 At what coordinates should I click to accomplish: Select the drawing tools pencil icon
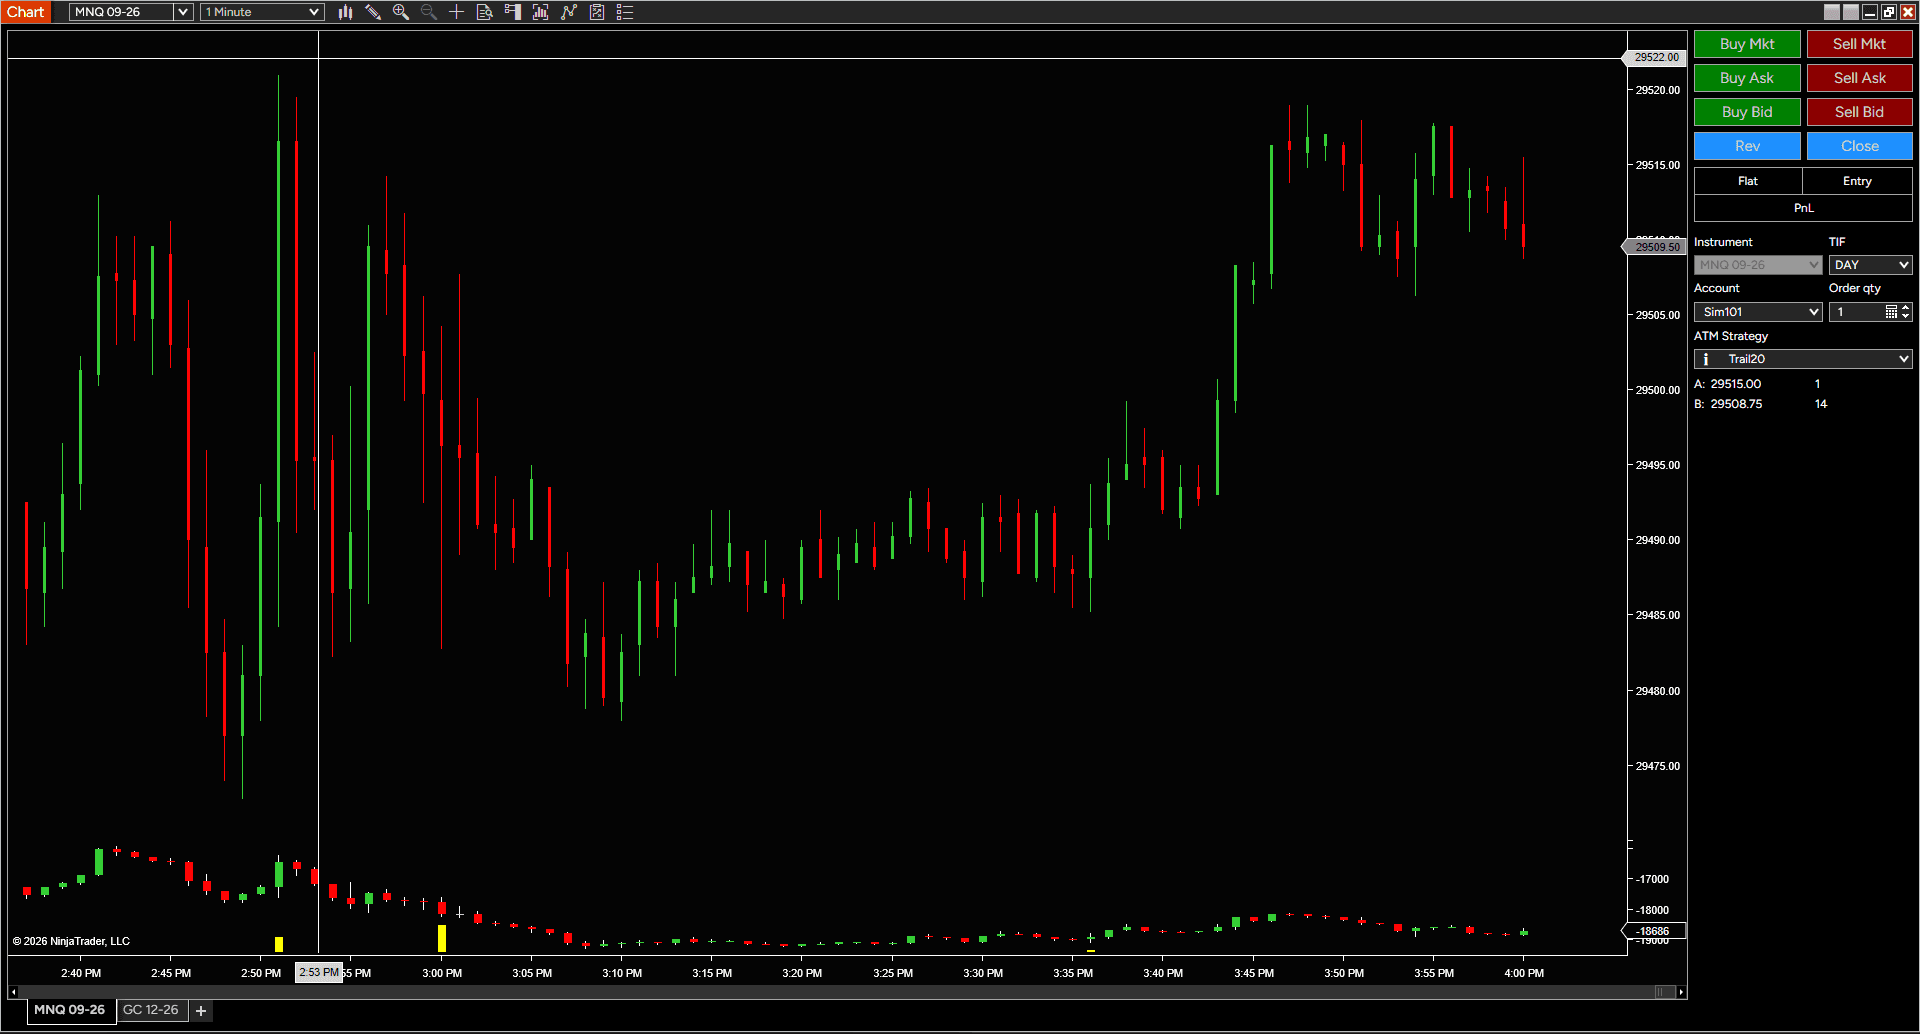tap(373, 12)
